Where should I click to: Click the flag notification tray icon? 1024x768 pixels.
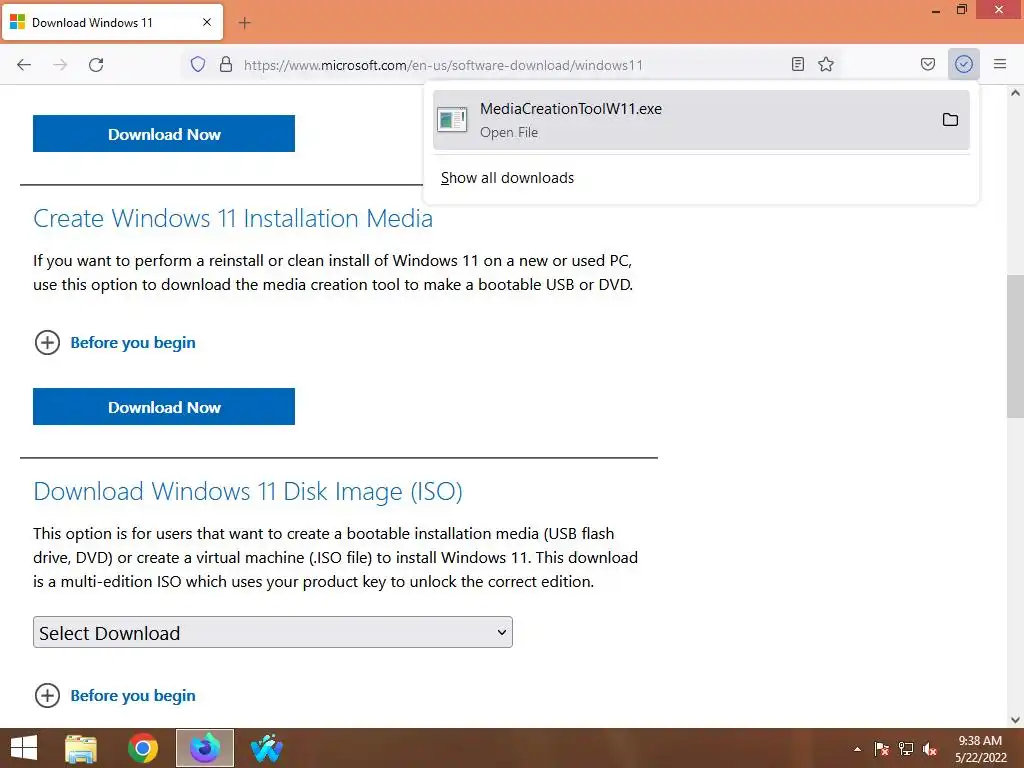(882, 749)
